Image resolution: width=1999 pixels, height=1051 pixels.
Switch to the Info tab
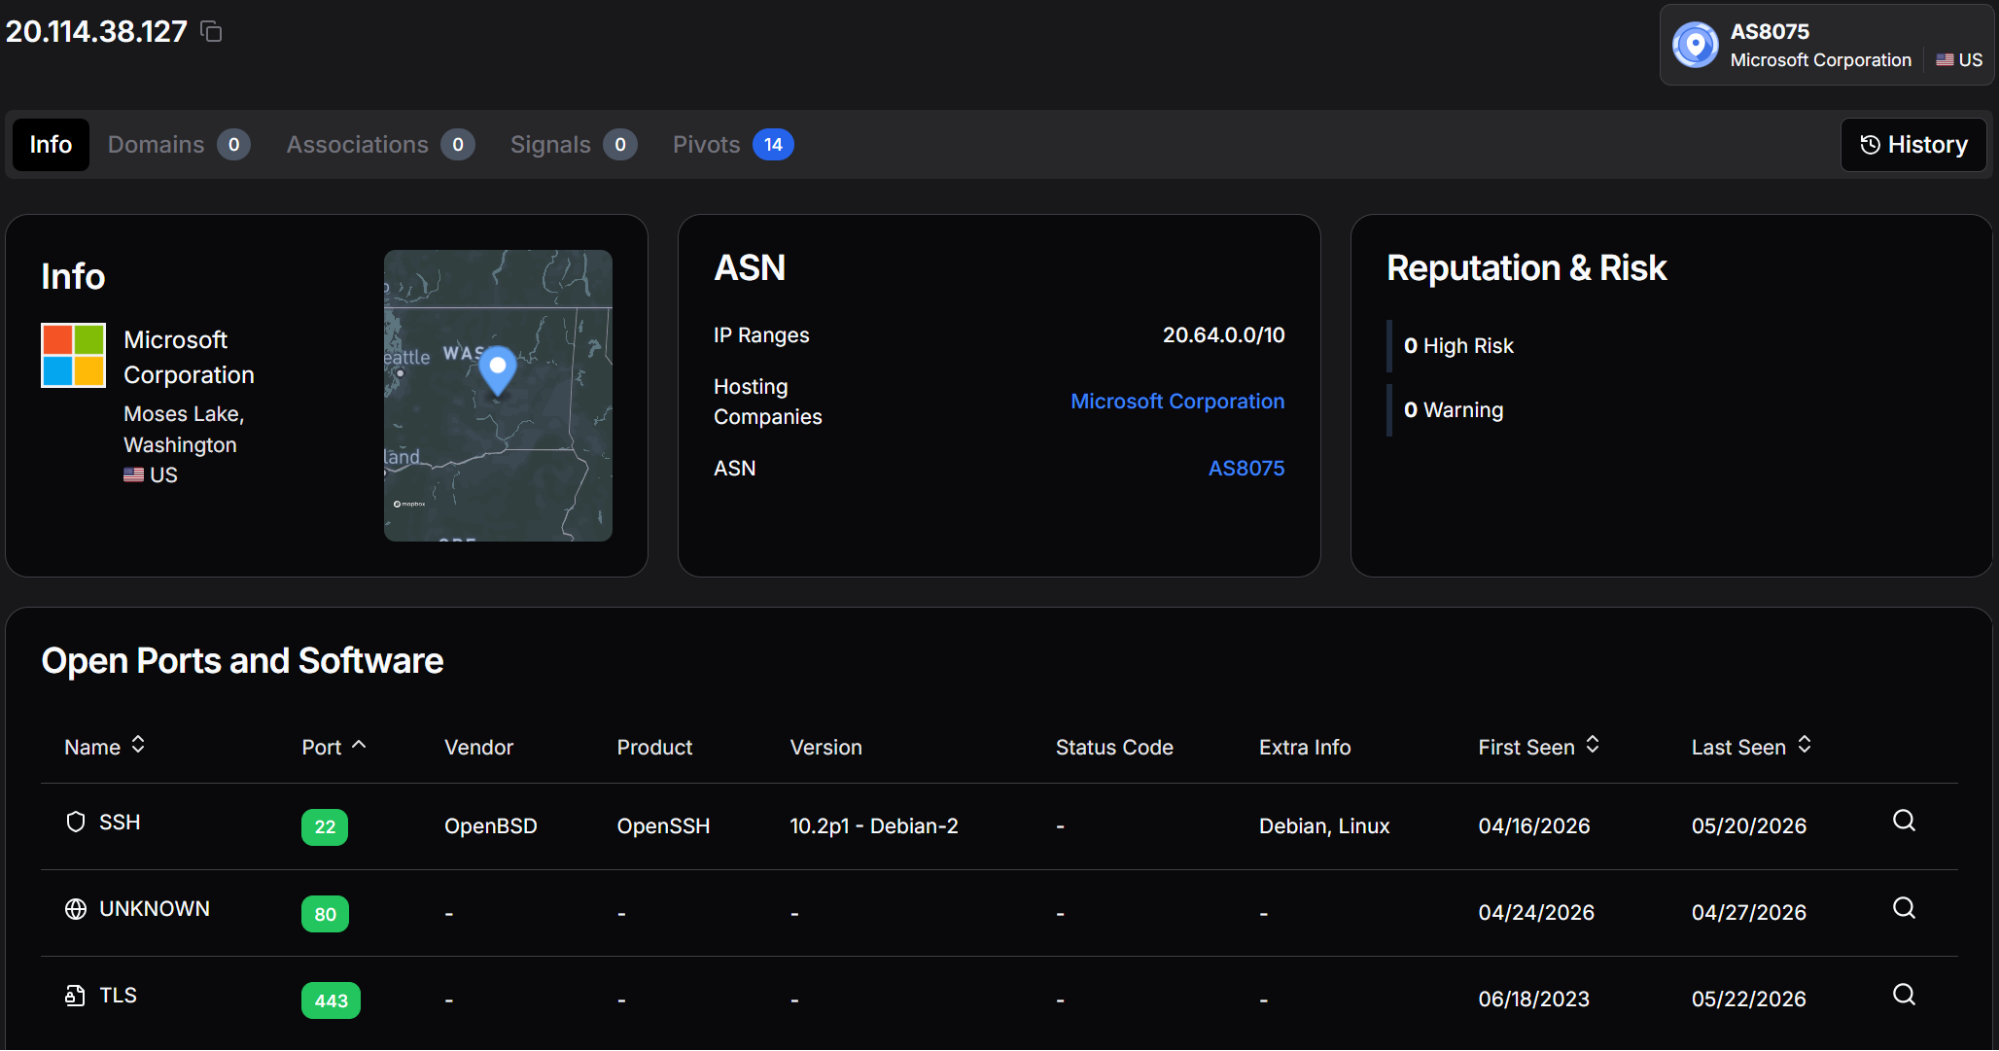pos(51,145)
